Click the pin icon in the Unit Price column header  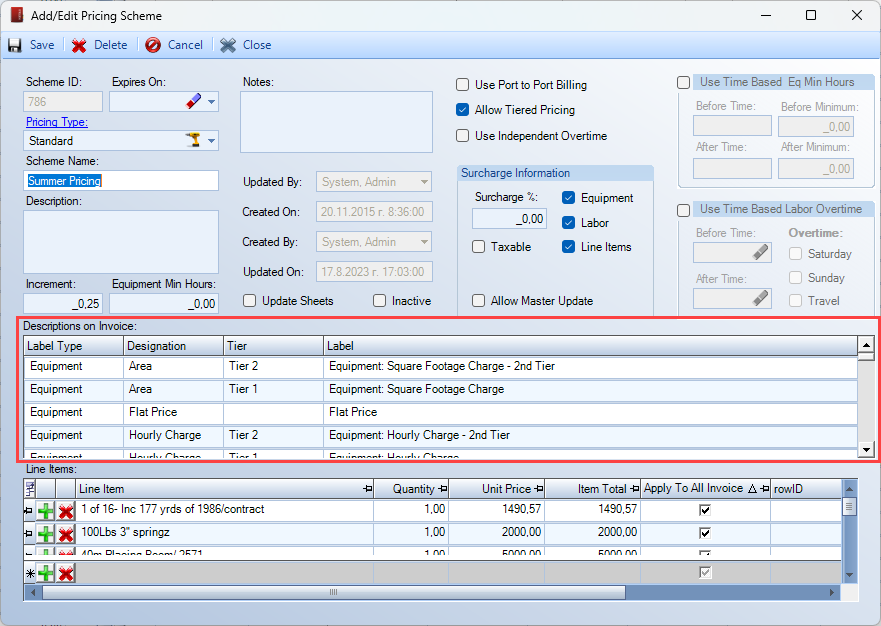click(539, 489)
